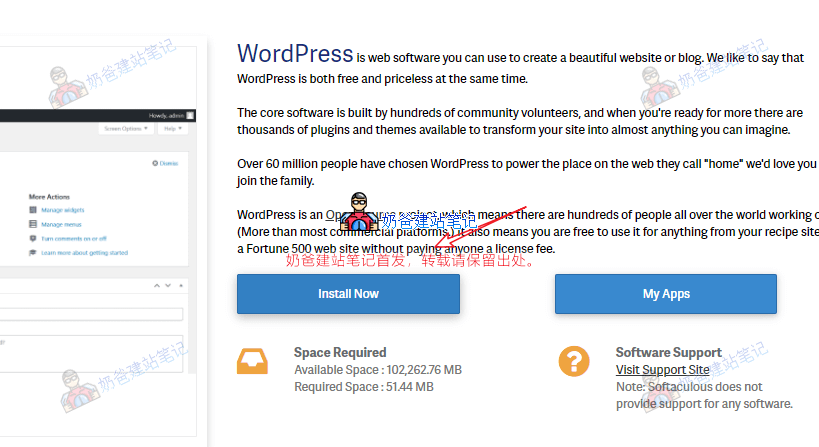Click the Manage widgets icon
Screen dimensions: 819x447
33,210
